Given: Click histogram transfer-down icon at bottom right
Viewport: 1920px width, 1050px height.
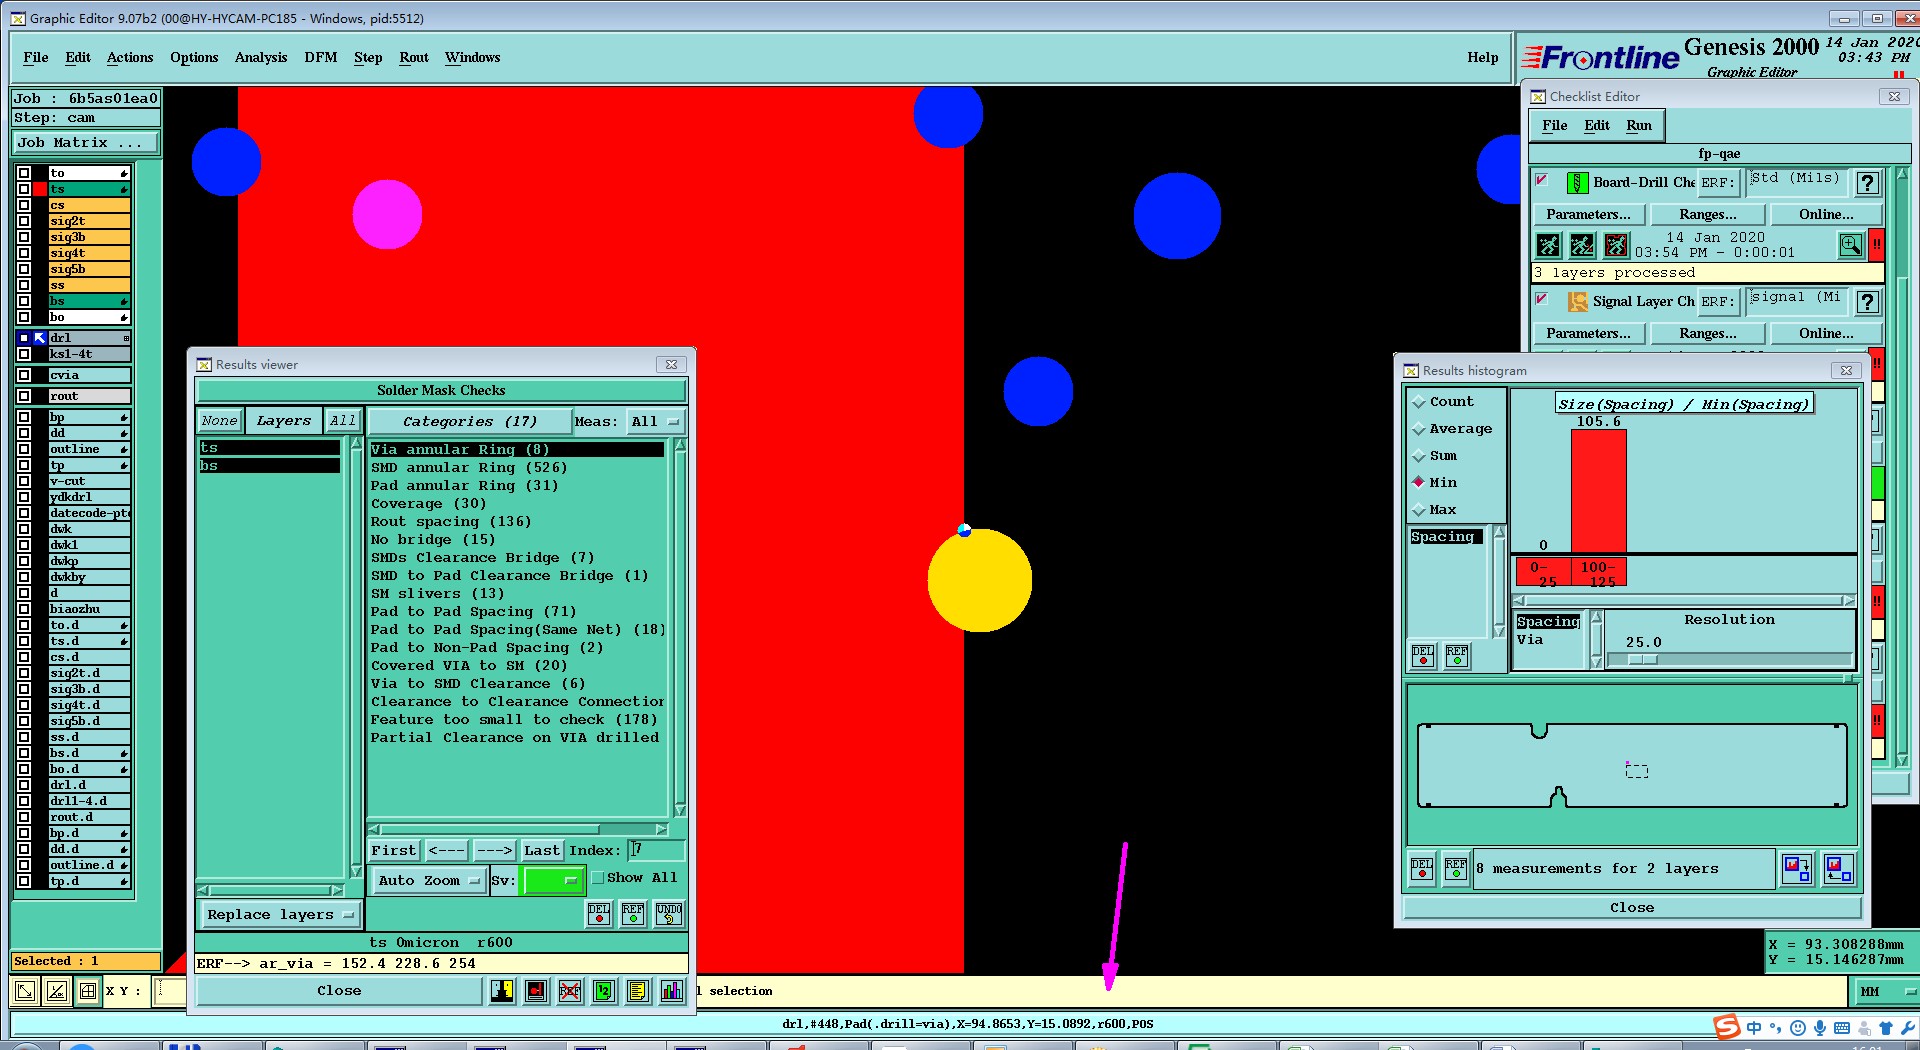Looking at the screenshot, I should pos(1797,868).
